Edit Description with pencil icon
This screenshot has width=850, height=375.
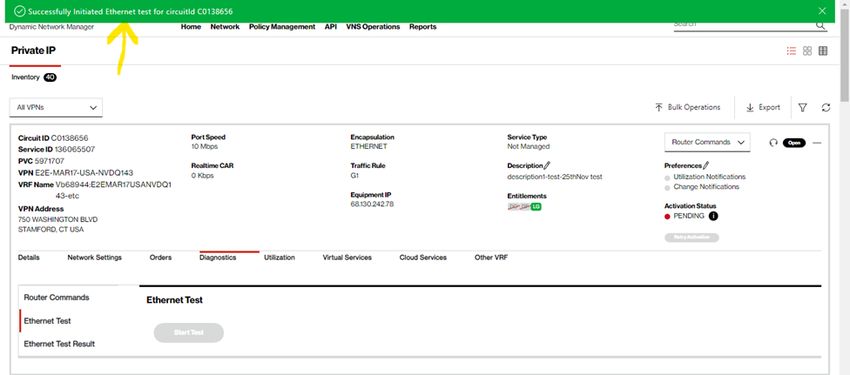pos(547,165)
